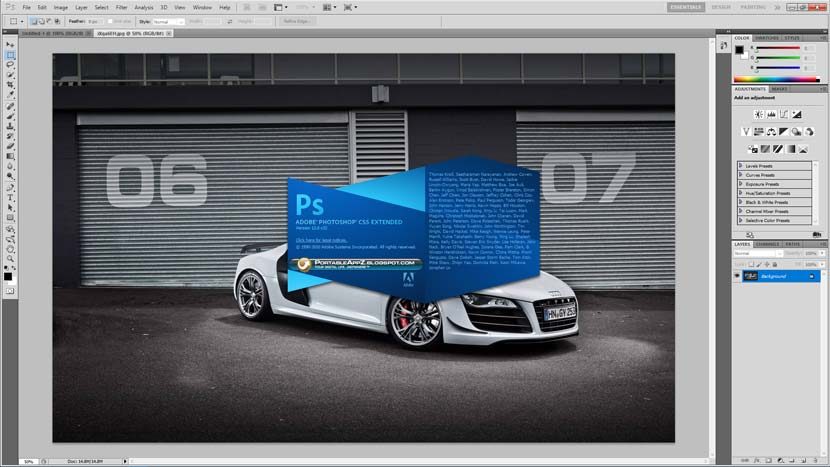Select the Gradient tool
This screenshot has width=830, height=467.
[10, 157]
